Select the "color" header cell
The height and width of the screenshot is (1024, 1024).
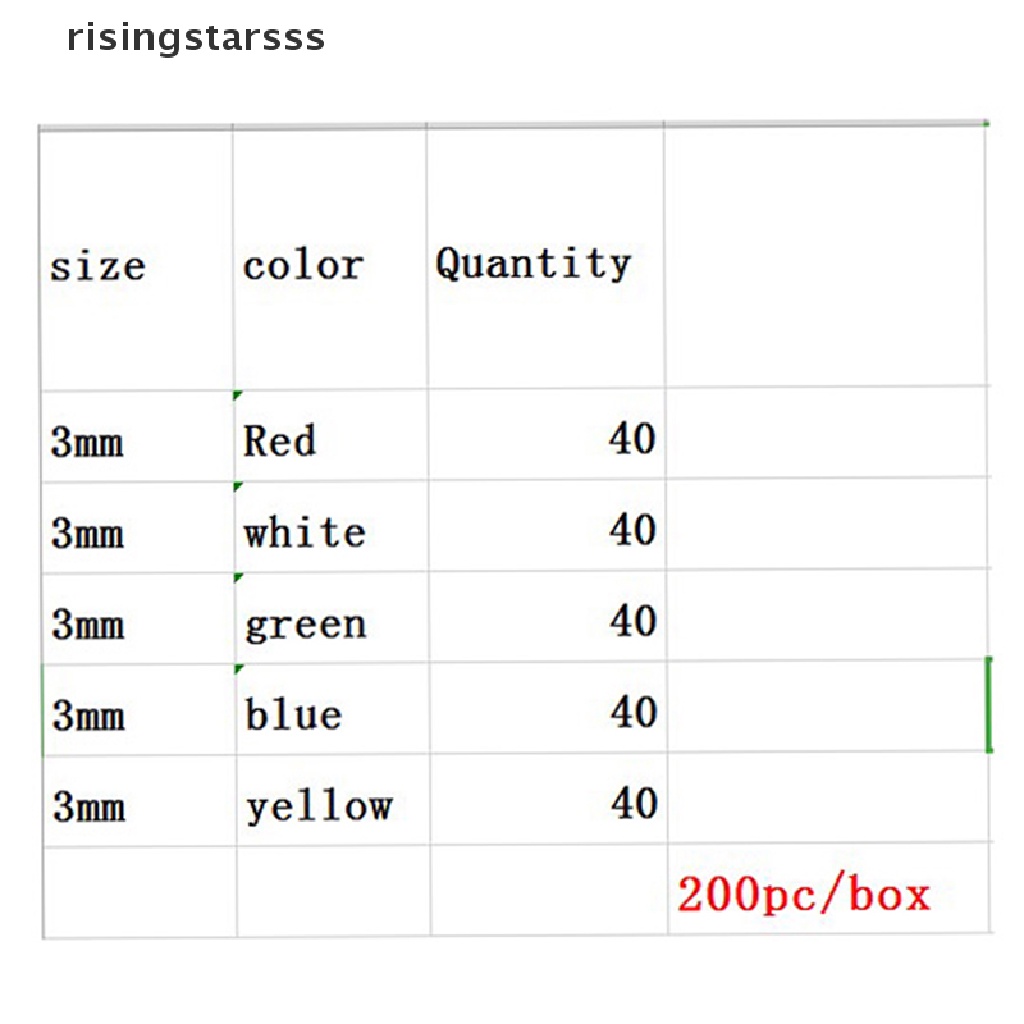click(302, 266)
